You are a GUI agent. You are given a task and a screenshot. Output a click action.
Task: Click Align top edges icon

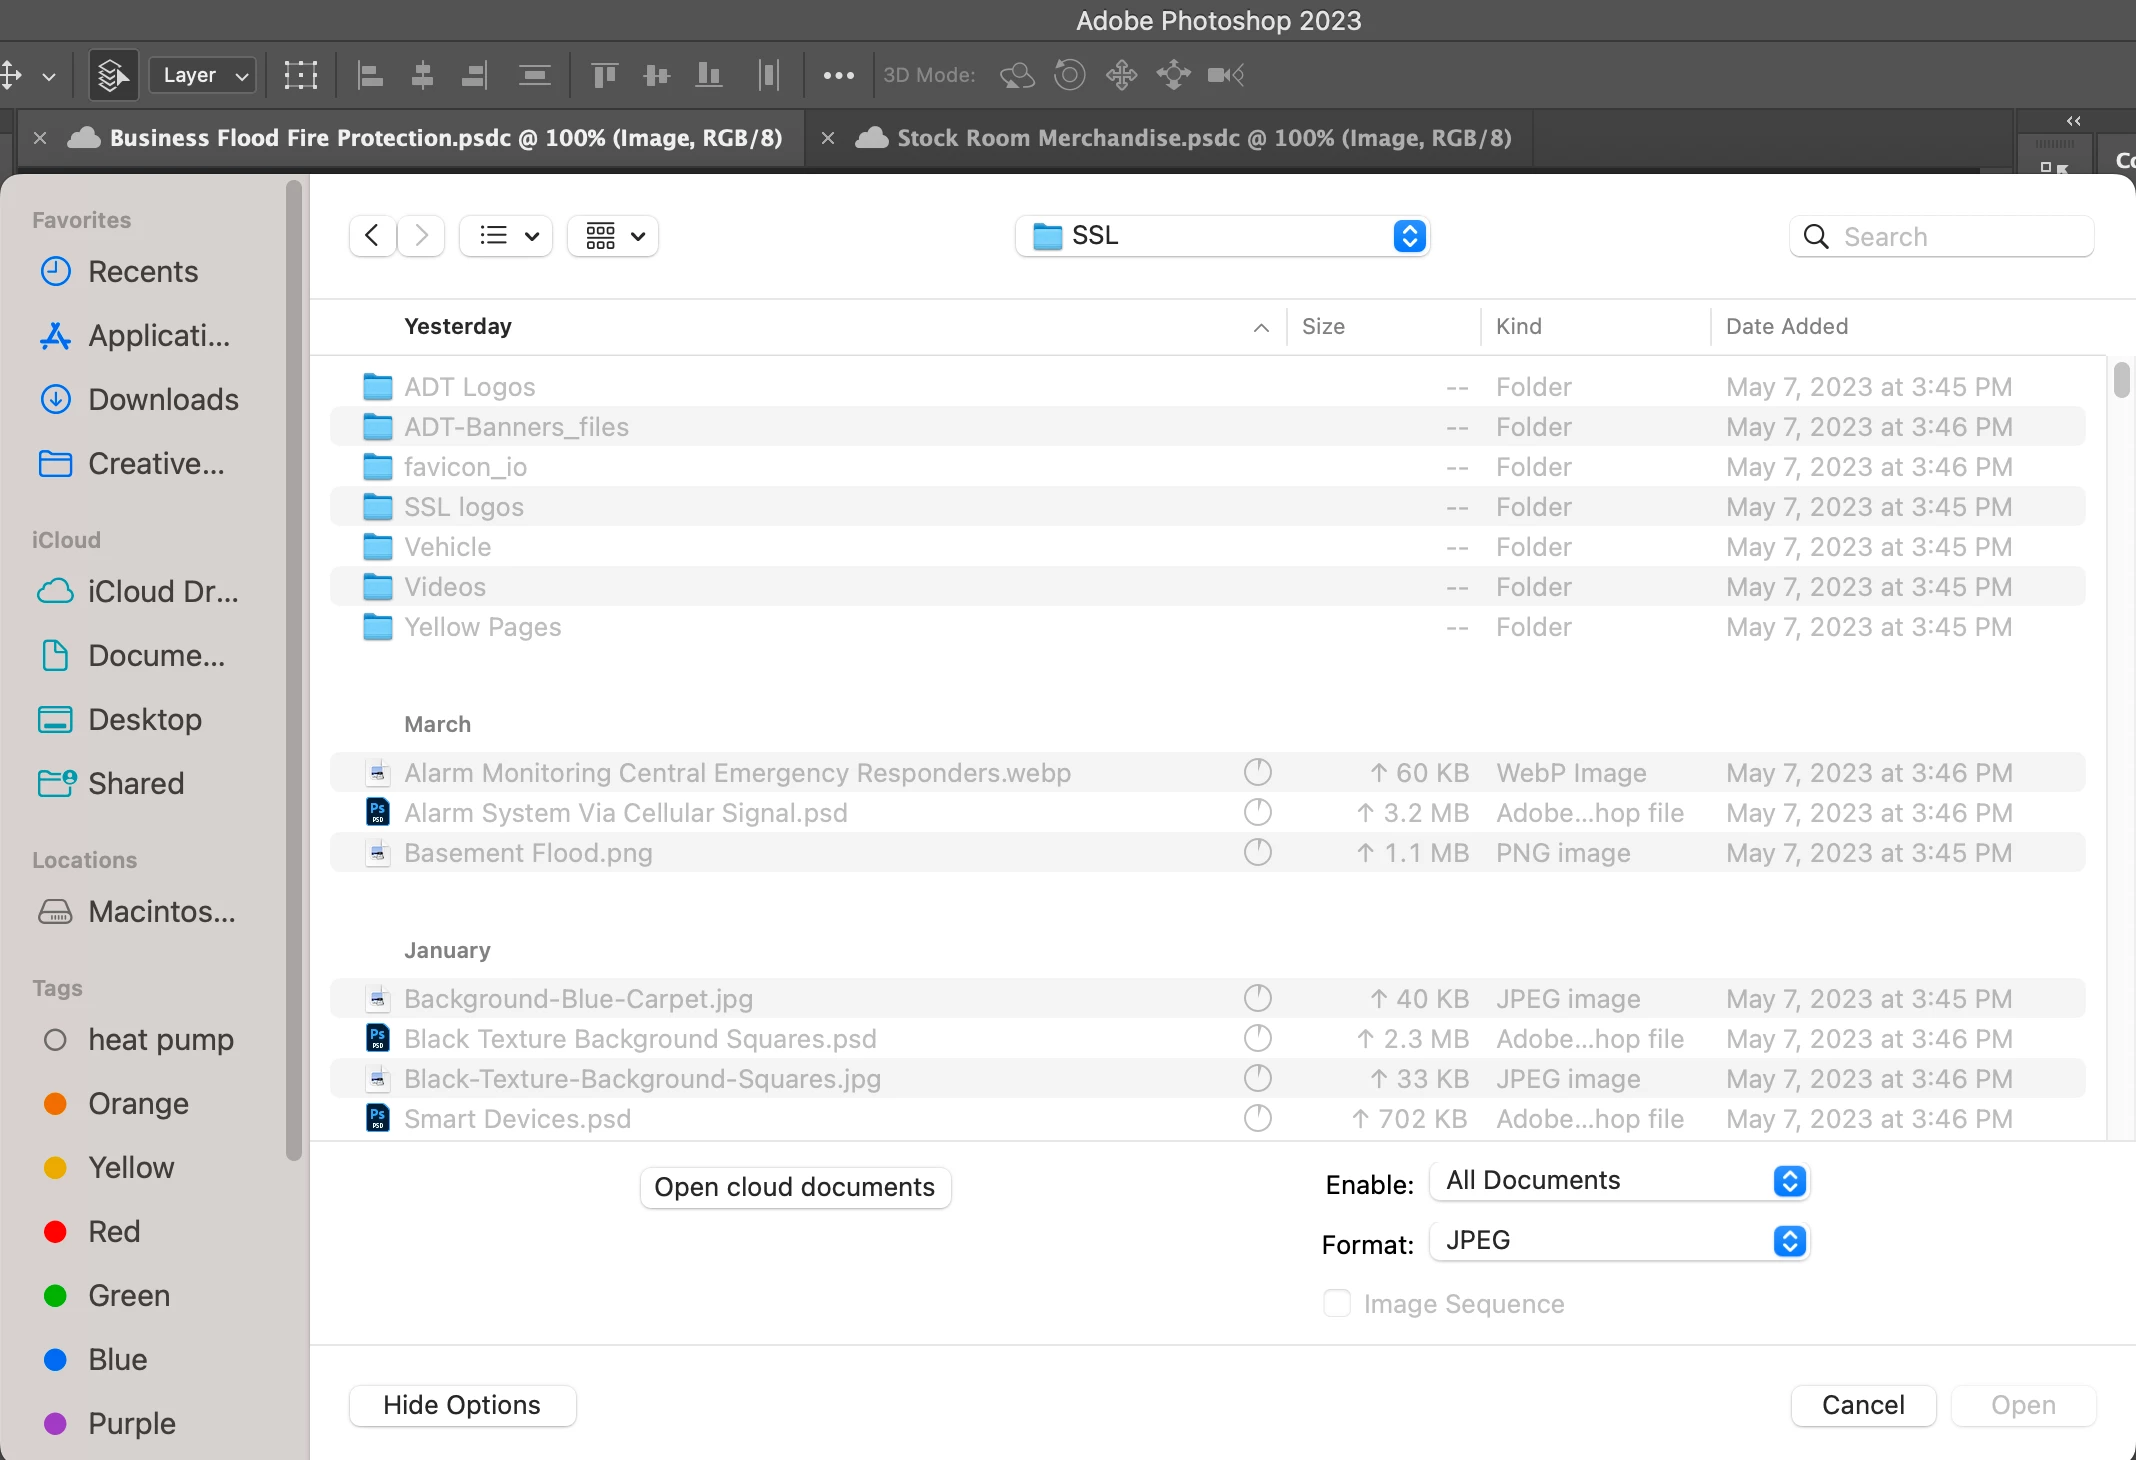(x=604, y=75)
